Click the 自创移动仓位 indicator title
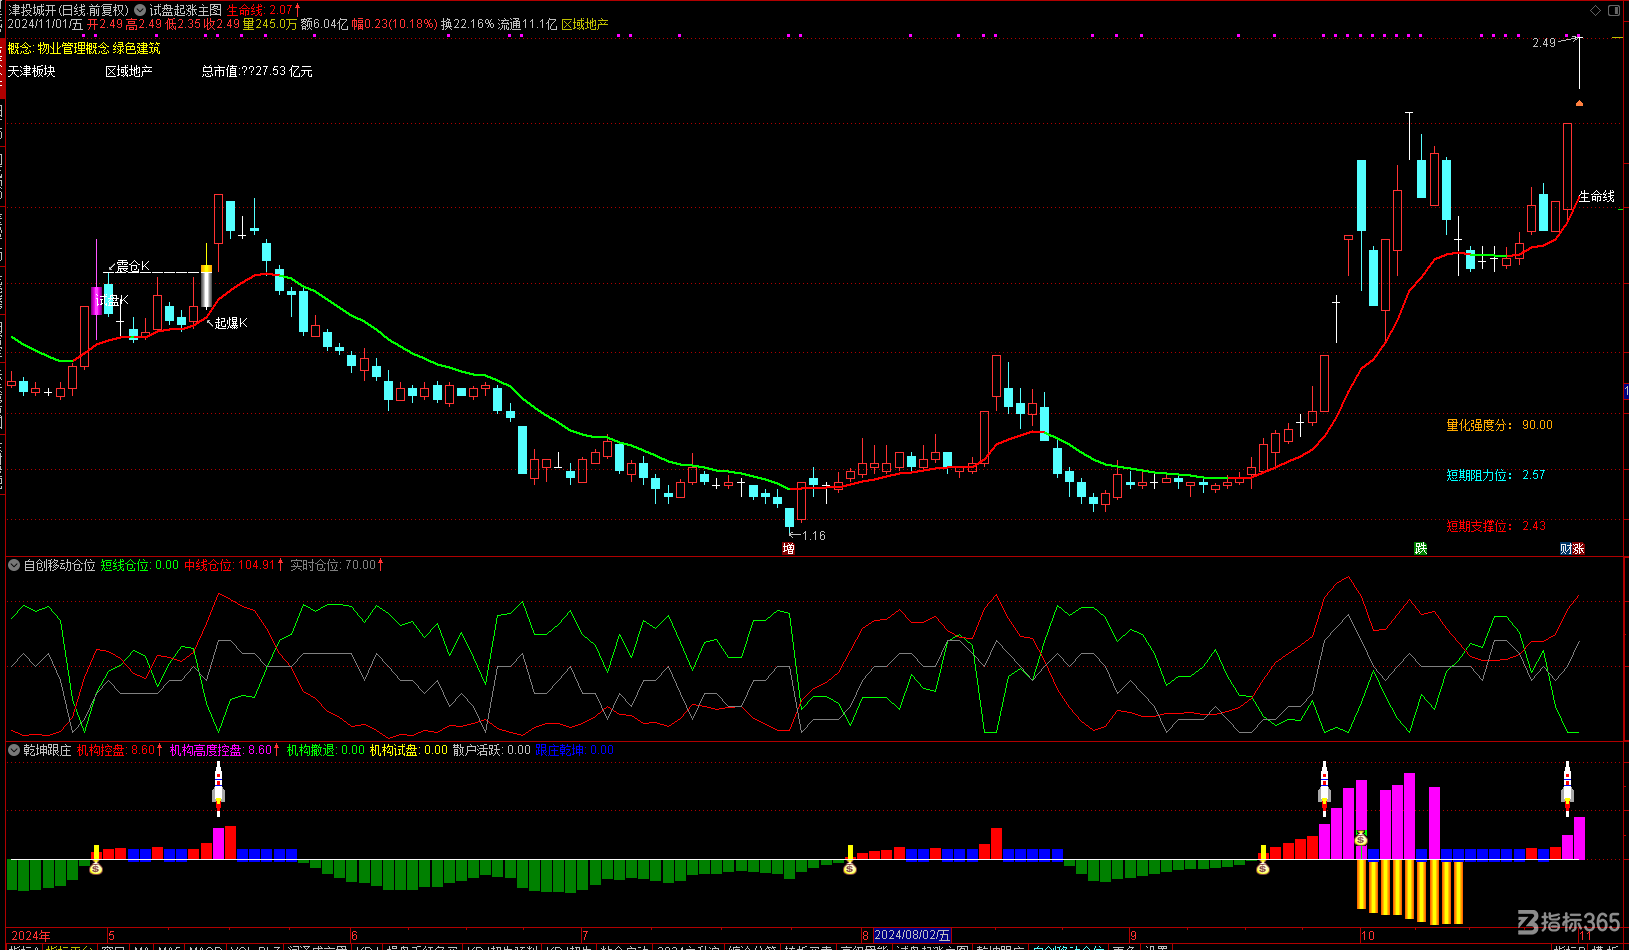 60,565
